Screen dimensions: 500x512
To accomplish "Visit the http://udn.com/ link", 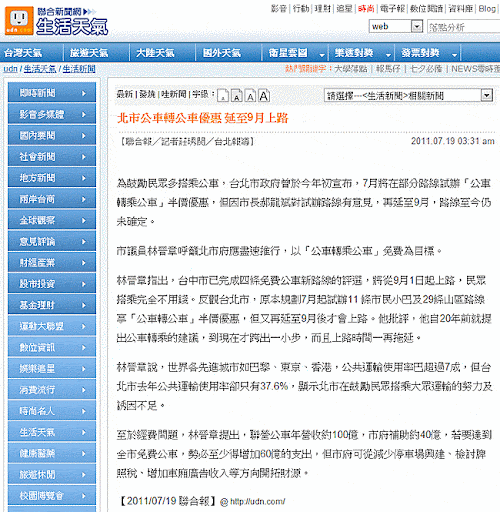I will tap(257, 501).
